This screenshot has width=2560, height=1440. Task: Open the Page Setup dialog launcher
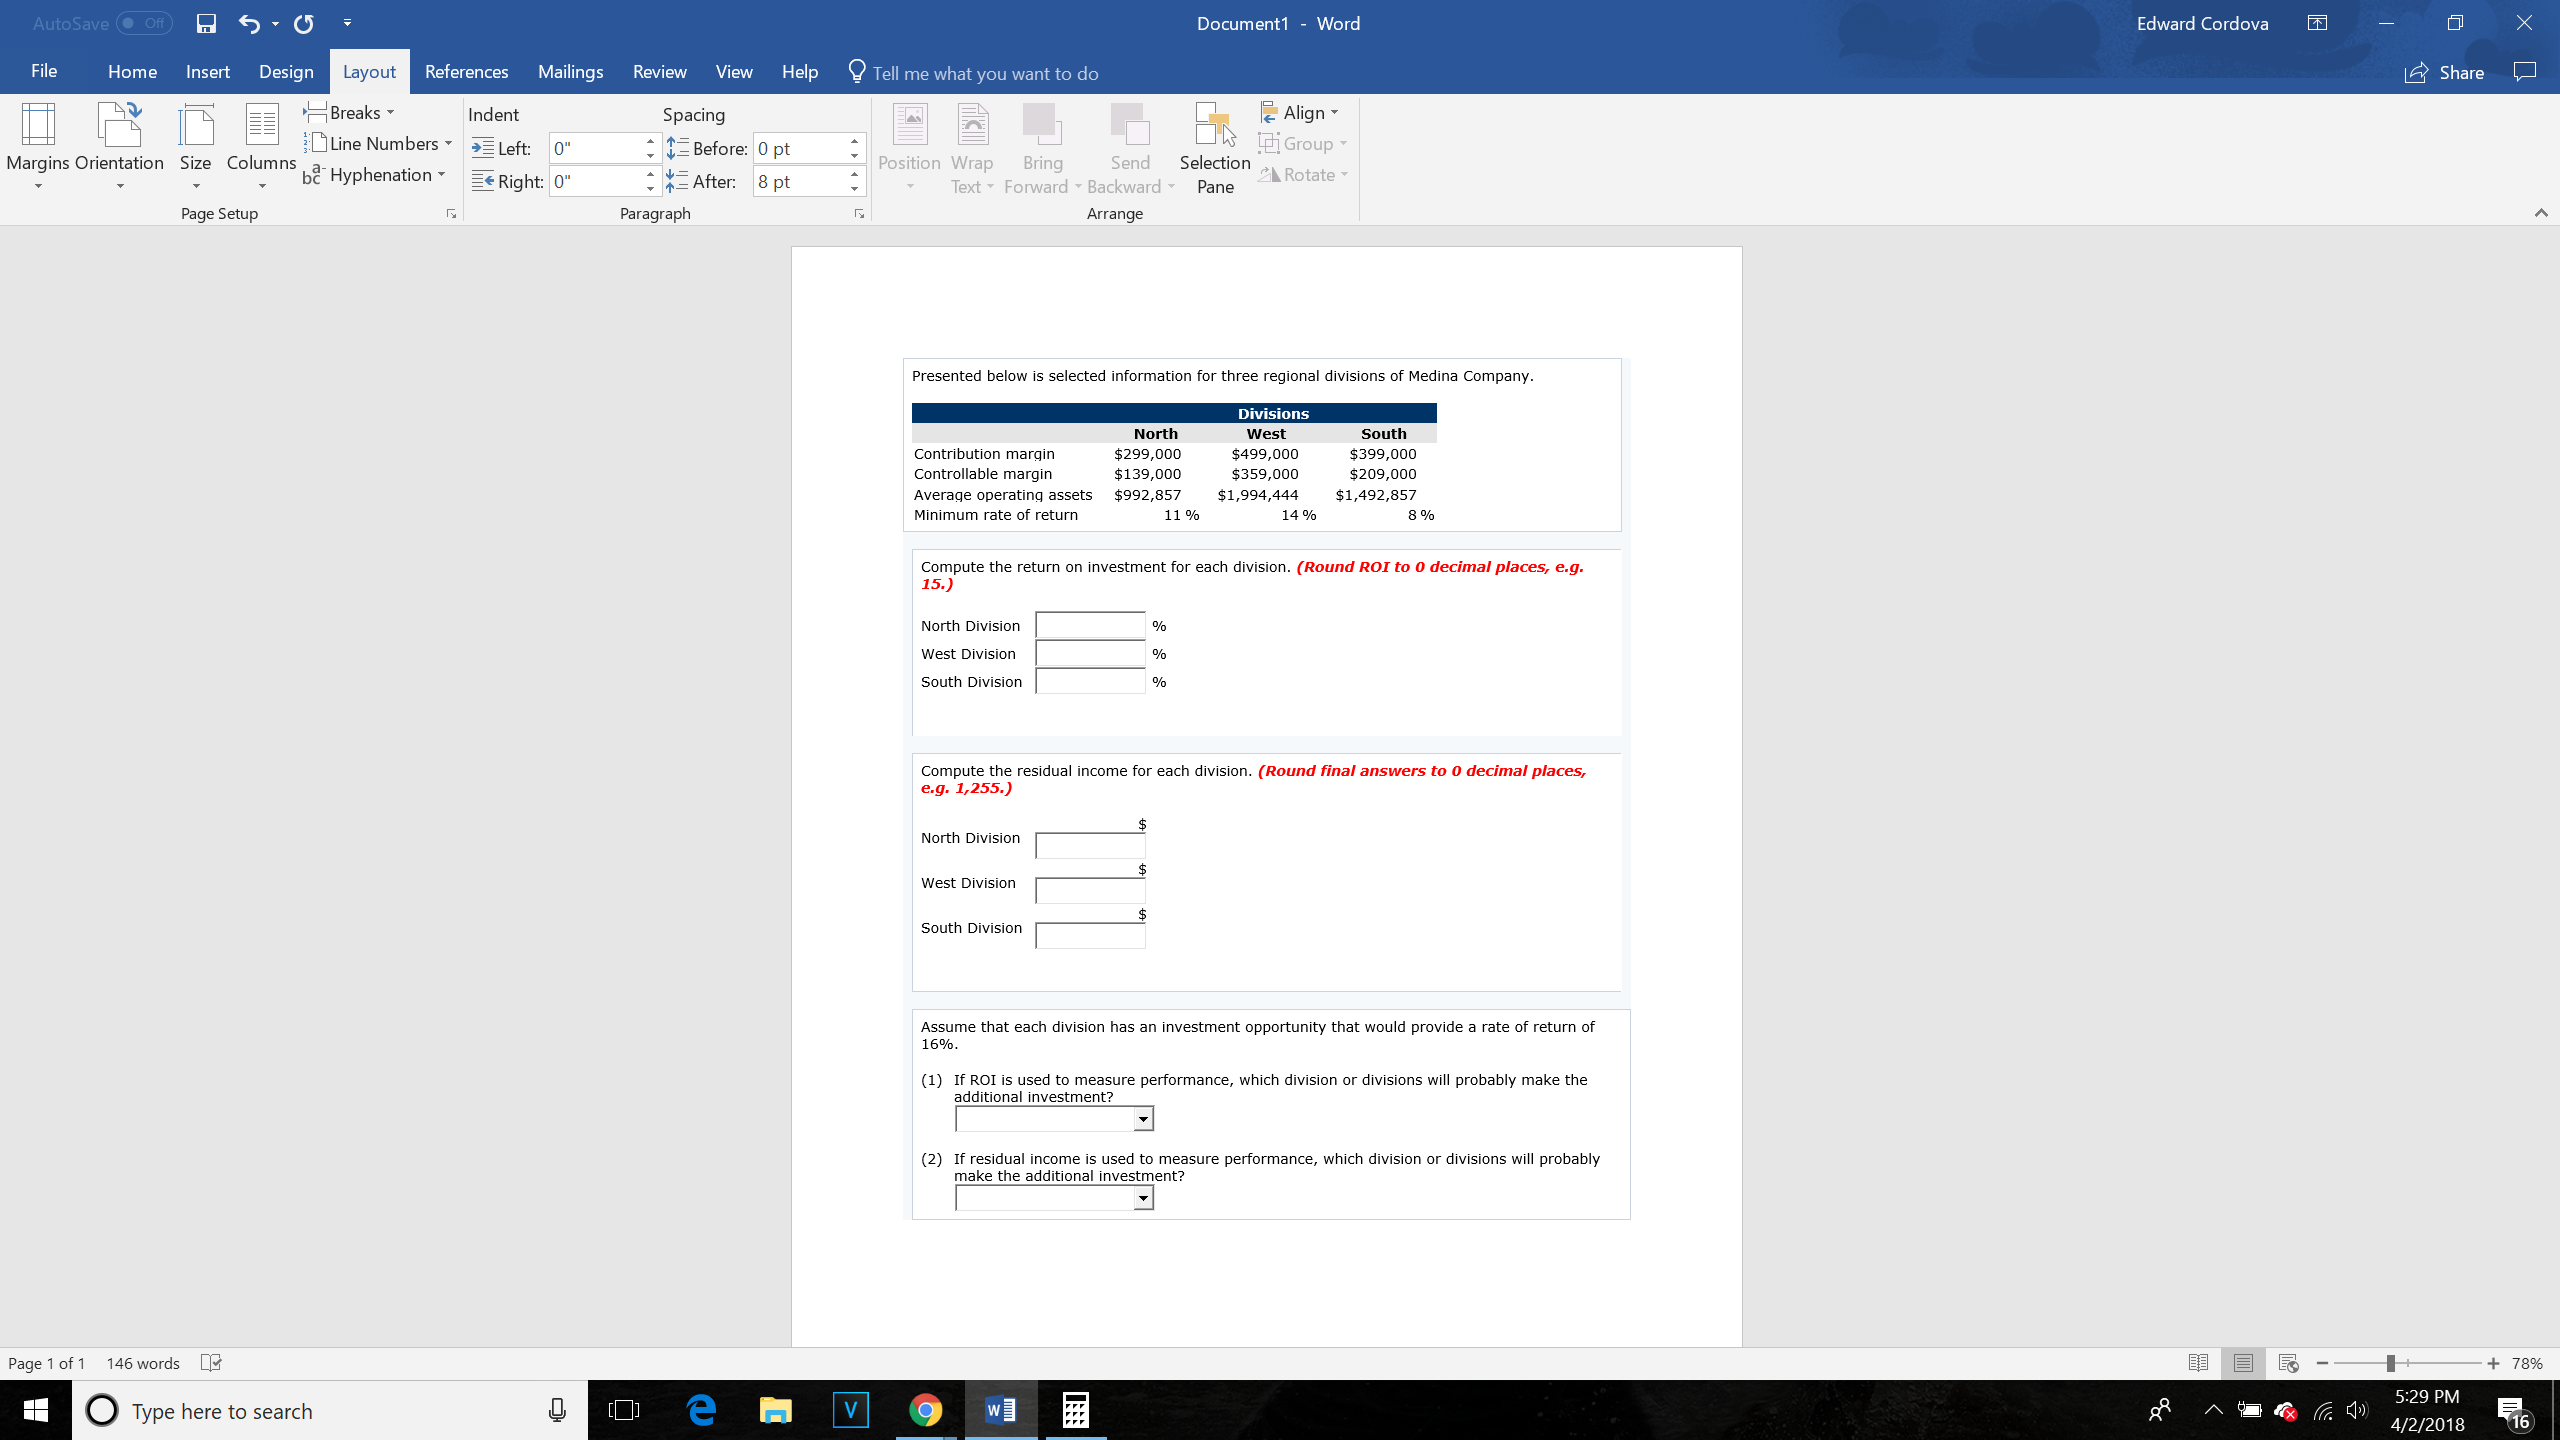451,213
